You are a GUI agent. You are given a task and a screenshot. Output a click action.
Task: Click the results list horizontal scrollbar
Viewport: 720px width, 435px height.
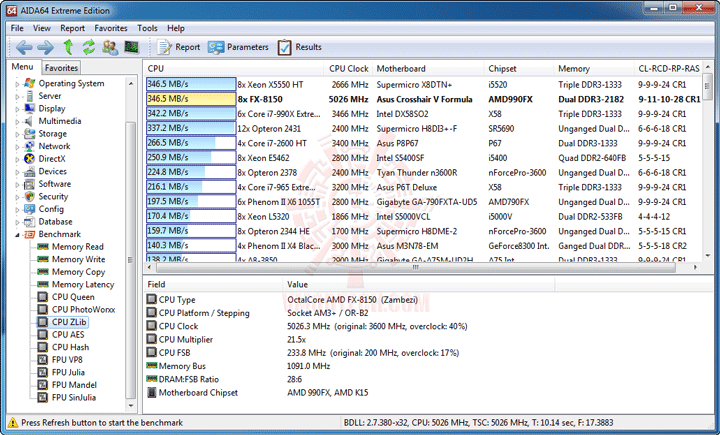[416, 267]
